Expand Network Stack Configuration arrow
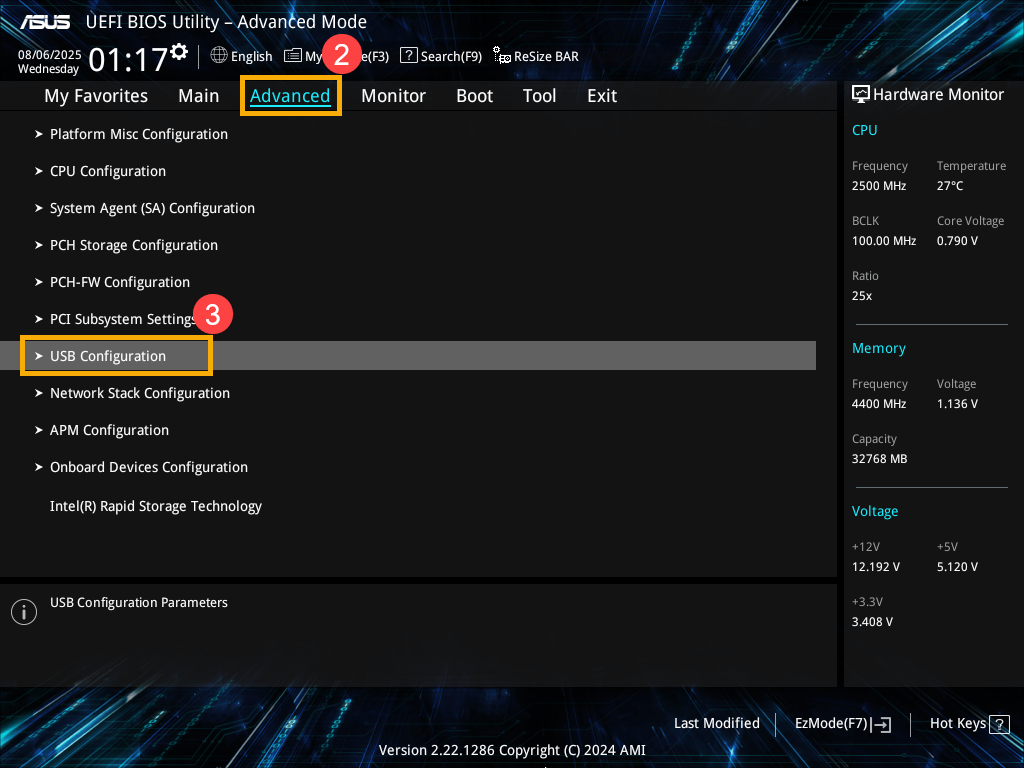This screenshot has height=768, width=1024. (x=39, y=393)
